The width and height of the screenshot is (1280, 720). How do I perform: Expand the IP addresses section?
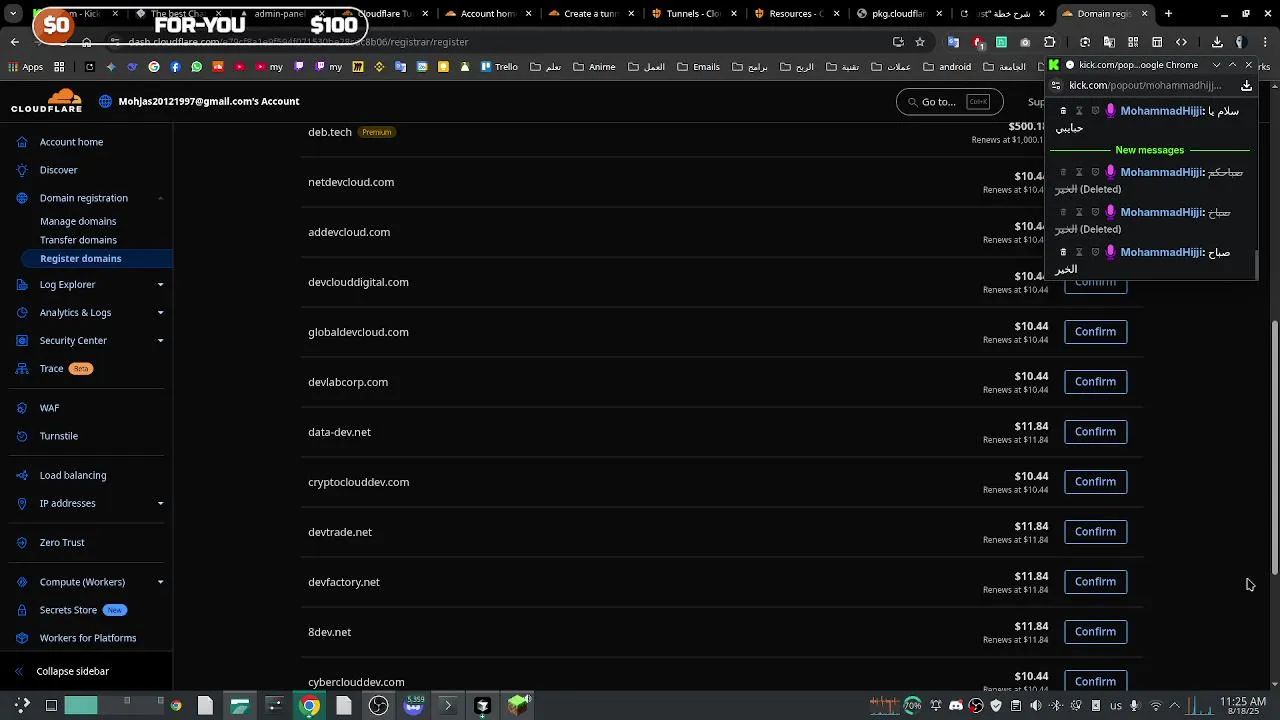click(160, 503)
